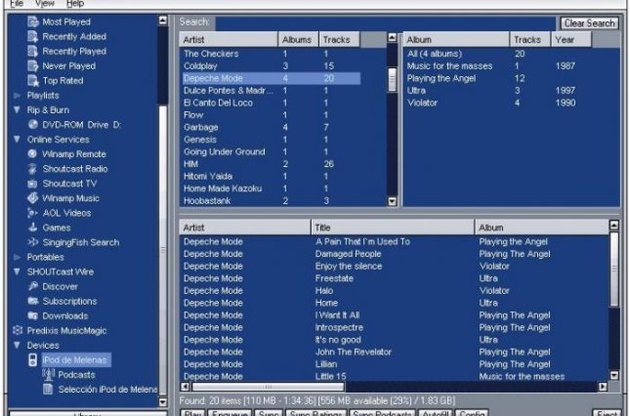The width and height of the screenshot is (630, 416).
Task: Click the track list scroll-left arrow
Action: point(185,387)
